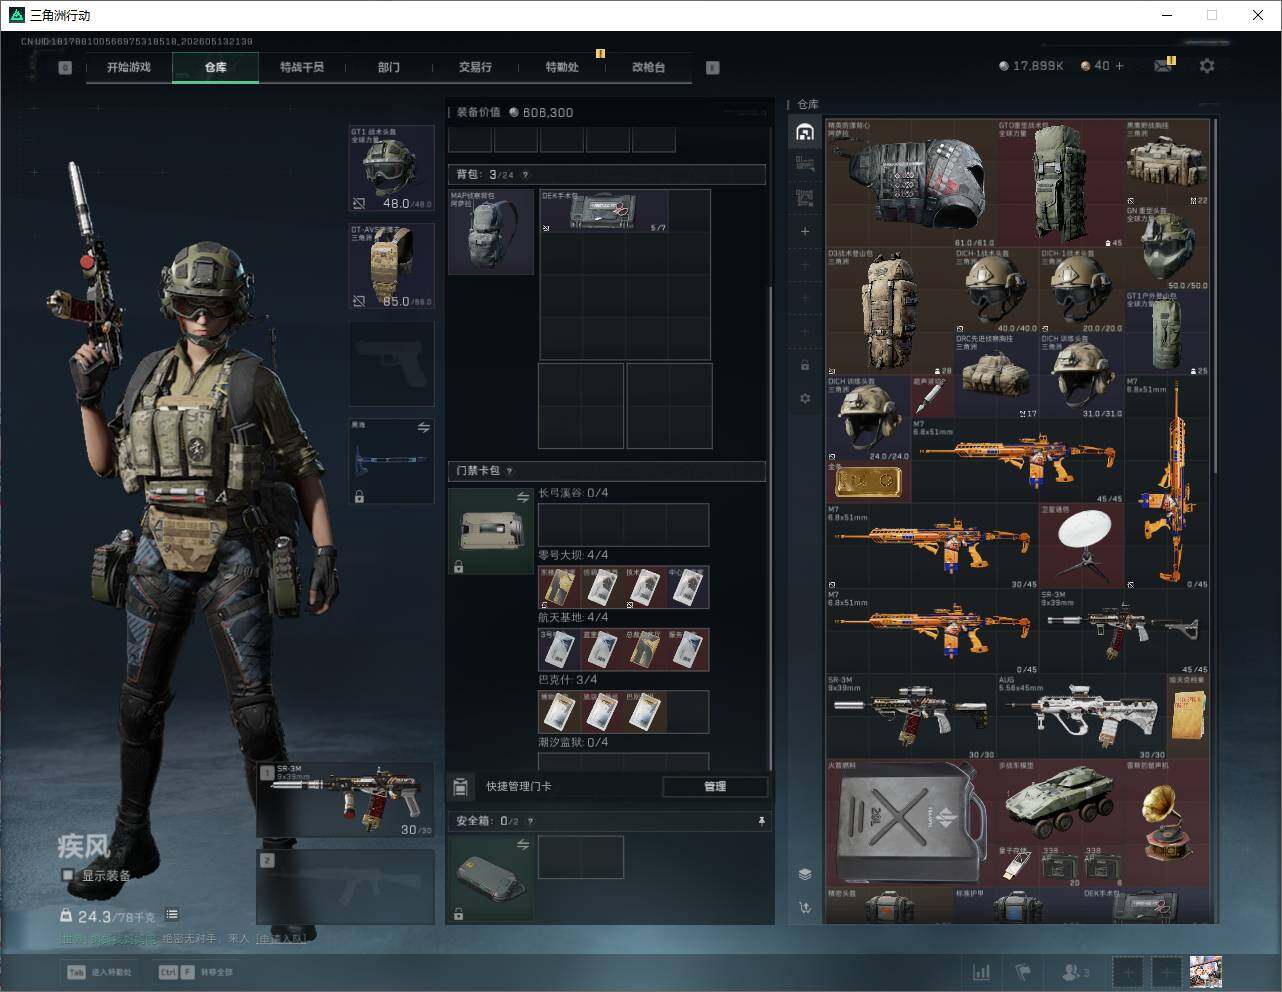
Task: Select the safe box container slot
Action: point(491,879)
